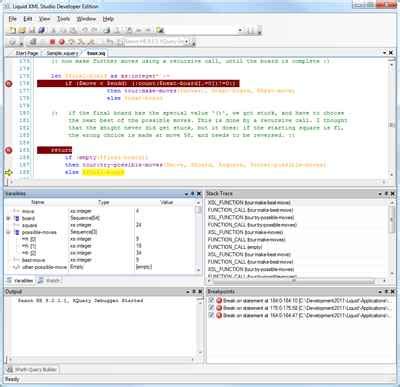This screenshot has height=387, width=400.
Task: Open the Output panel options dropdown arrow
Action: click(188, 292)
